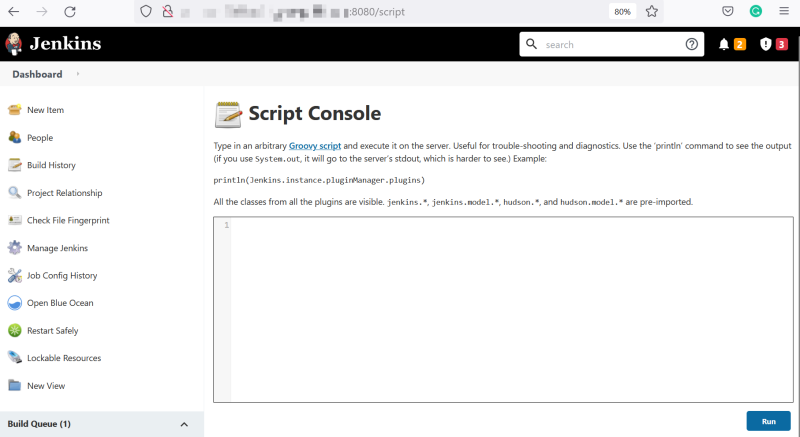Expand the Dashboard breadcrumb arrow
800x437 pixels.
pos(78,74)
